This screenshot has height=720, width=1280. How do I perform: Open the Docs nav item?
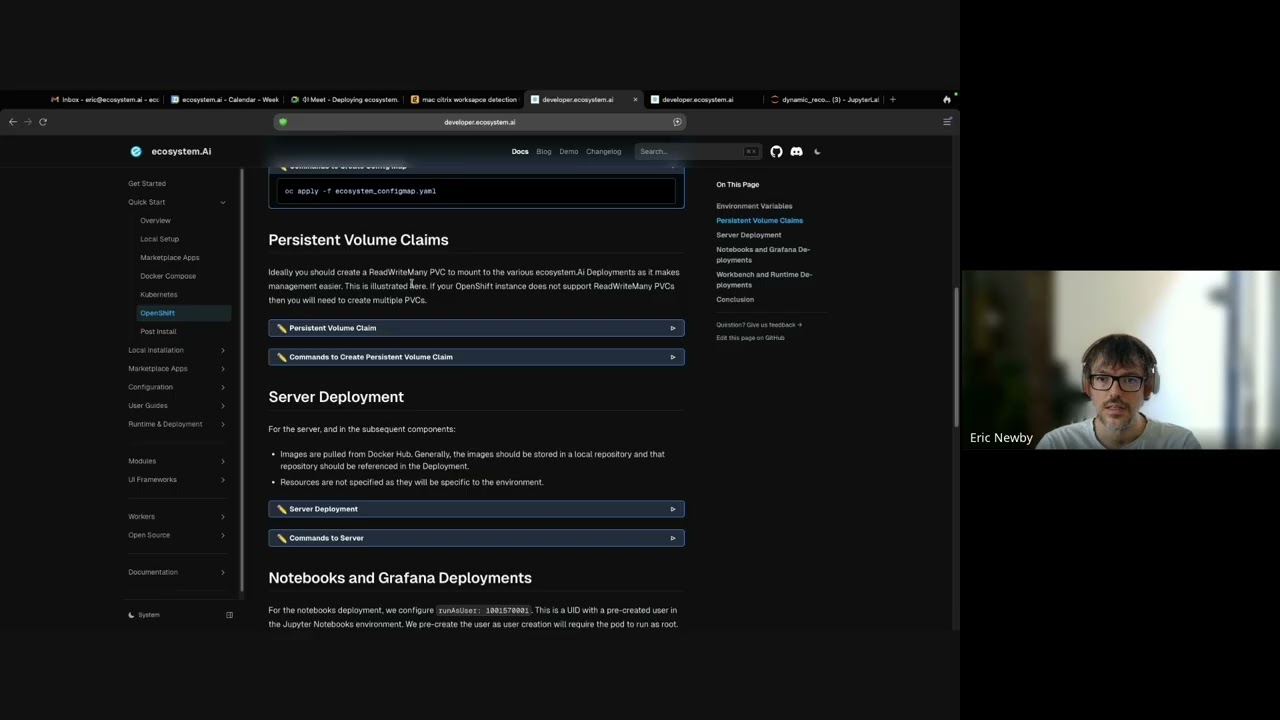520,151
